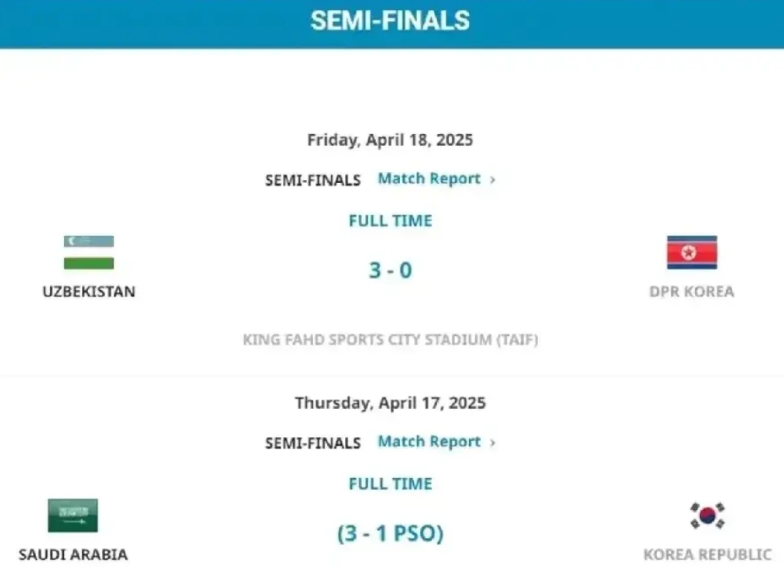The width and height of the screenshot is (784, 583).
Task: Click the UZBEKISTAN team name
Action: (x=89, y=292)
